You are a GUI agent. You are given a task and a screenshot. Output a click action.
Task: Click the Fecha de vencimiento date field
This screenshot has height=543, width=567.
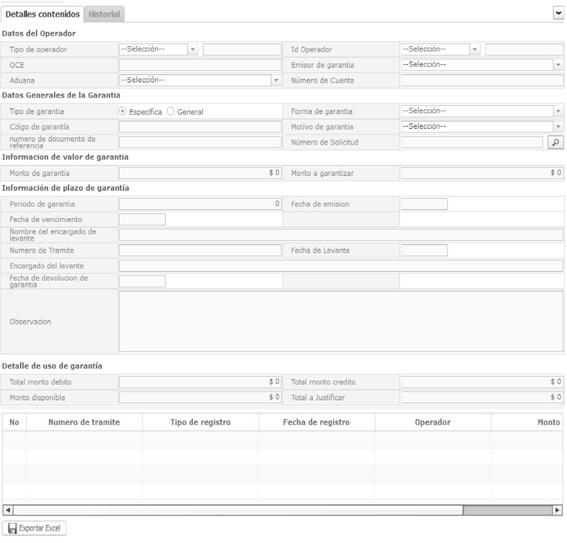142,219
